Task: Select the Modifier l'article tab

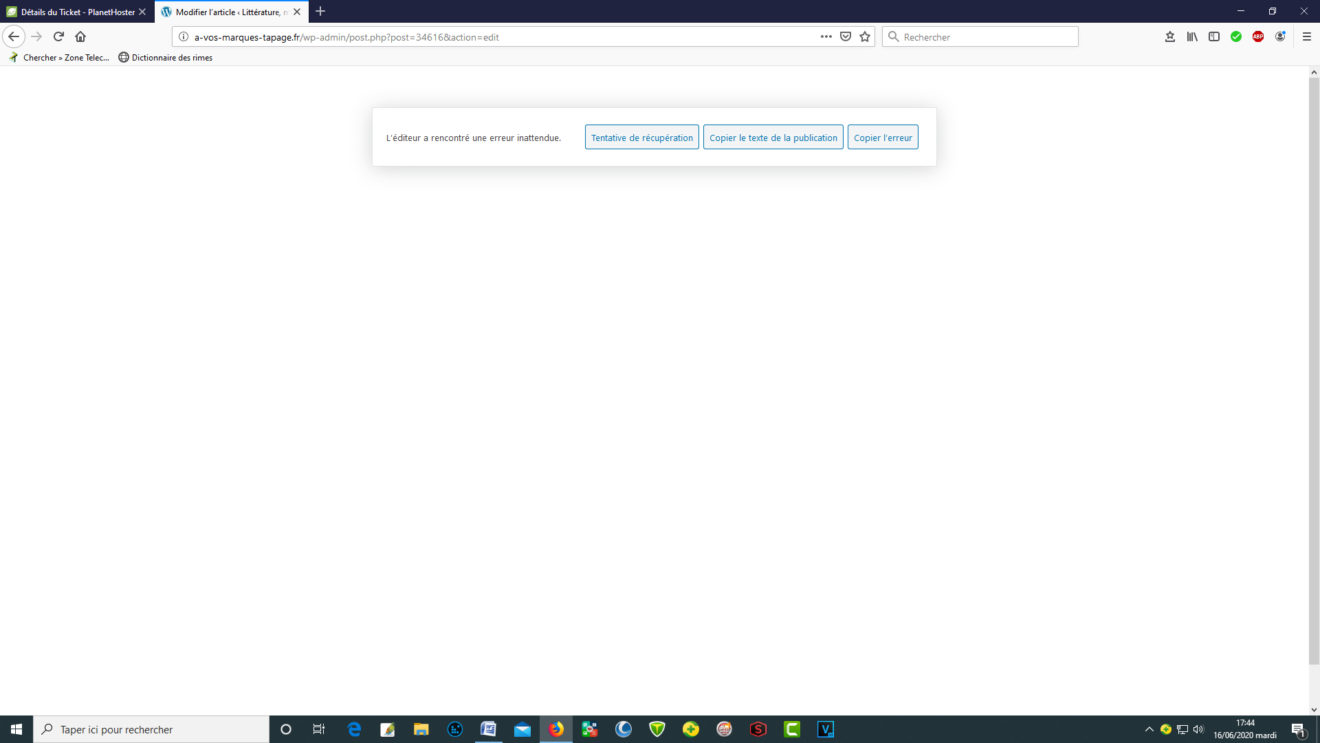Action: (231, 11)
